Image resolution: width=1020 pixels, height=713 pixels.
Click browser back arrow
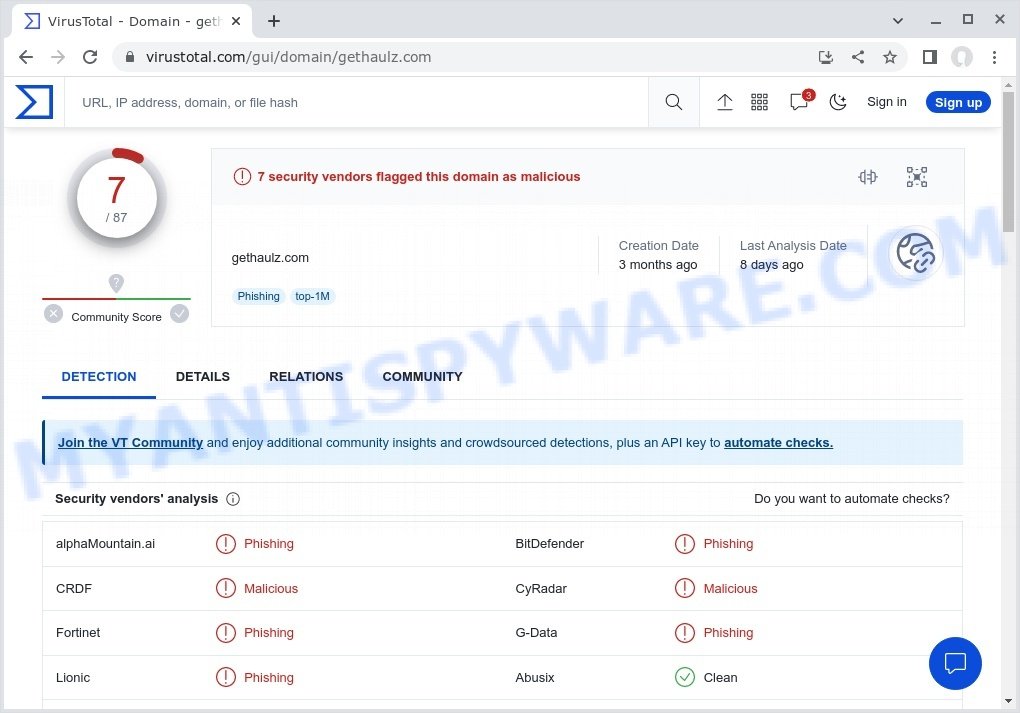26,57
